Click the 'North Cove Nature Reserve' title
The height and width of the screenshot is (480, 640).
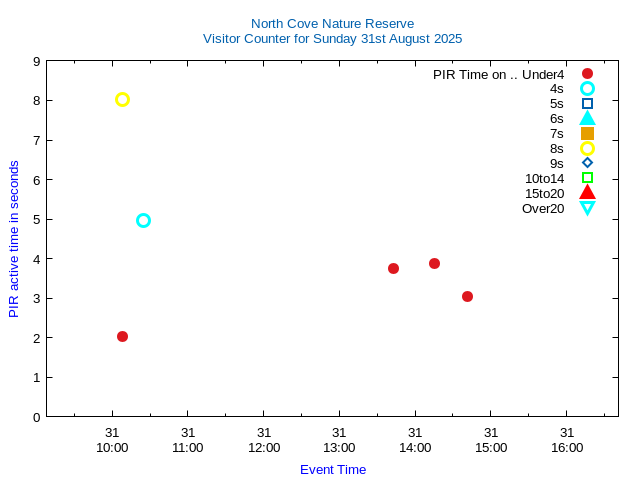332,23
